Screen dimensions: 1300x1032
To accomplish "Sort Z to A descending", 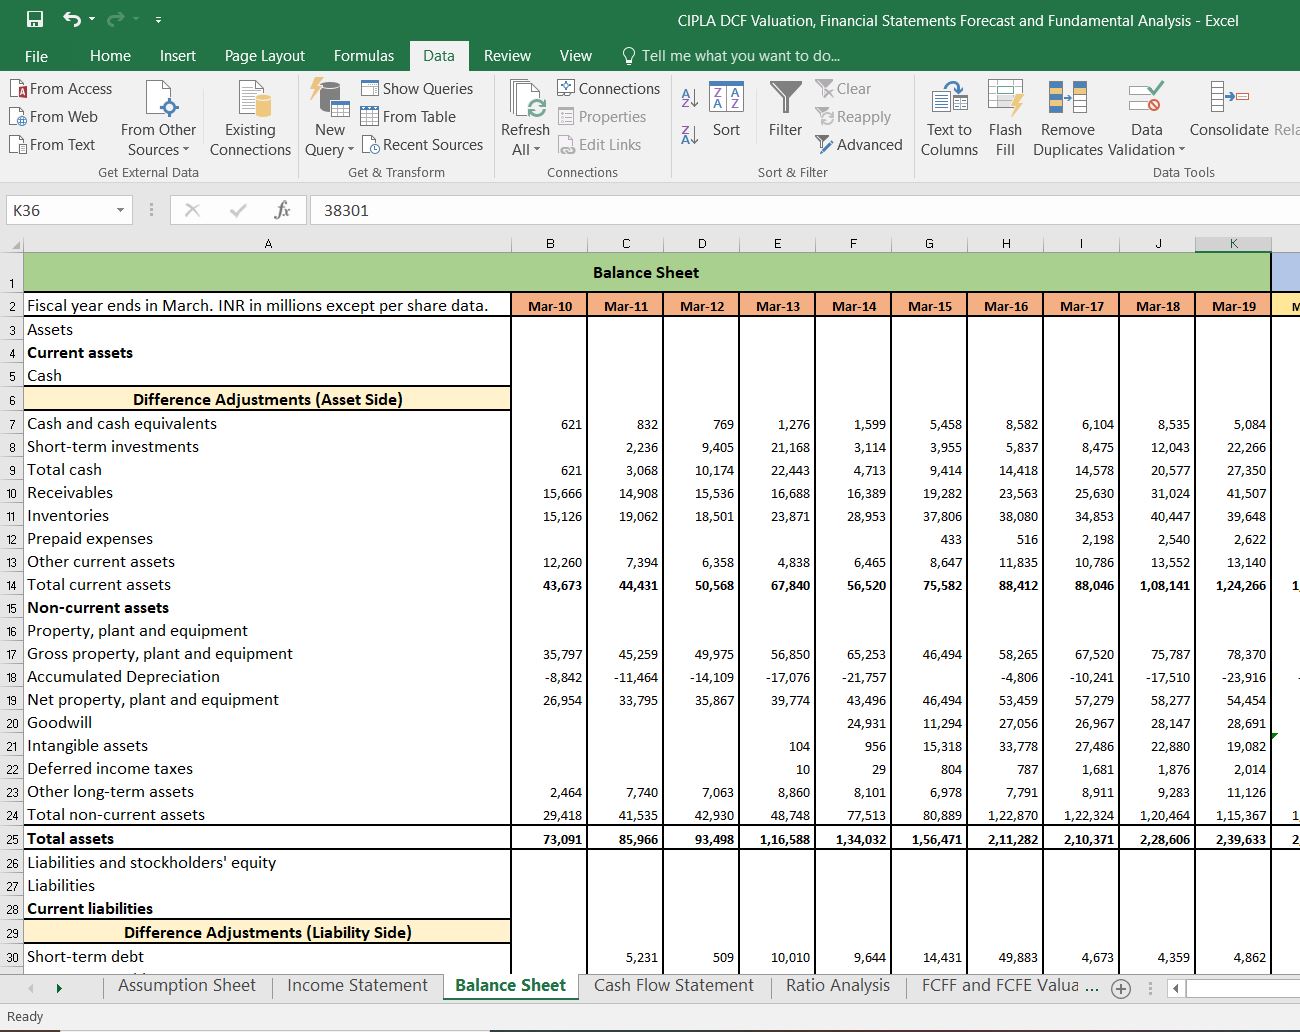I will 689,135.
